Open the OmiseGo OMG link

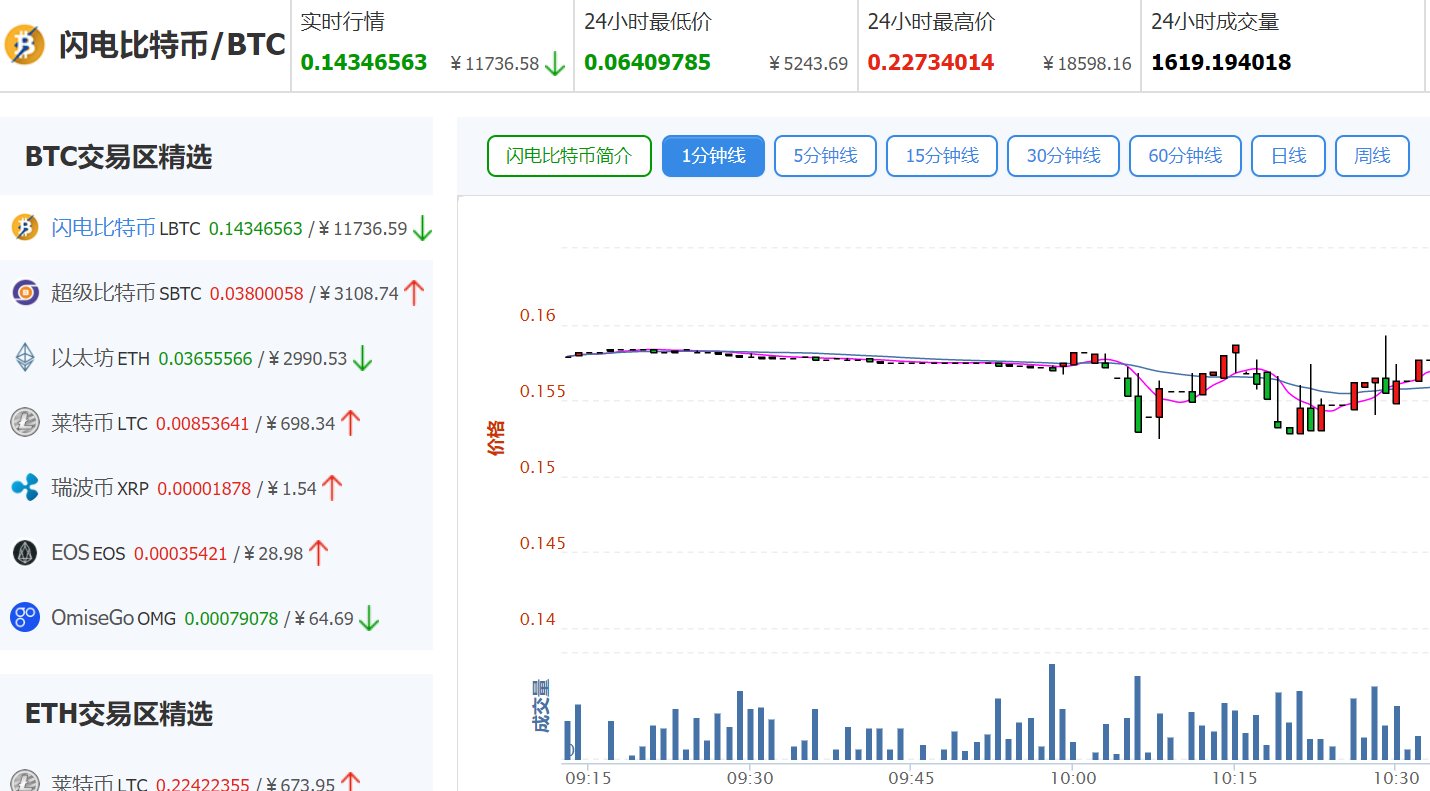(x=113, y=618)
